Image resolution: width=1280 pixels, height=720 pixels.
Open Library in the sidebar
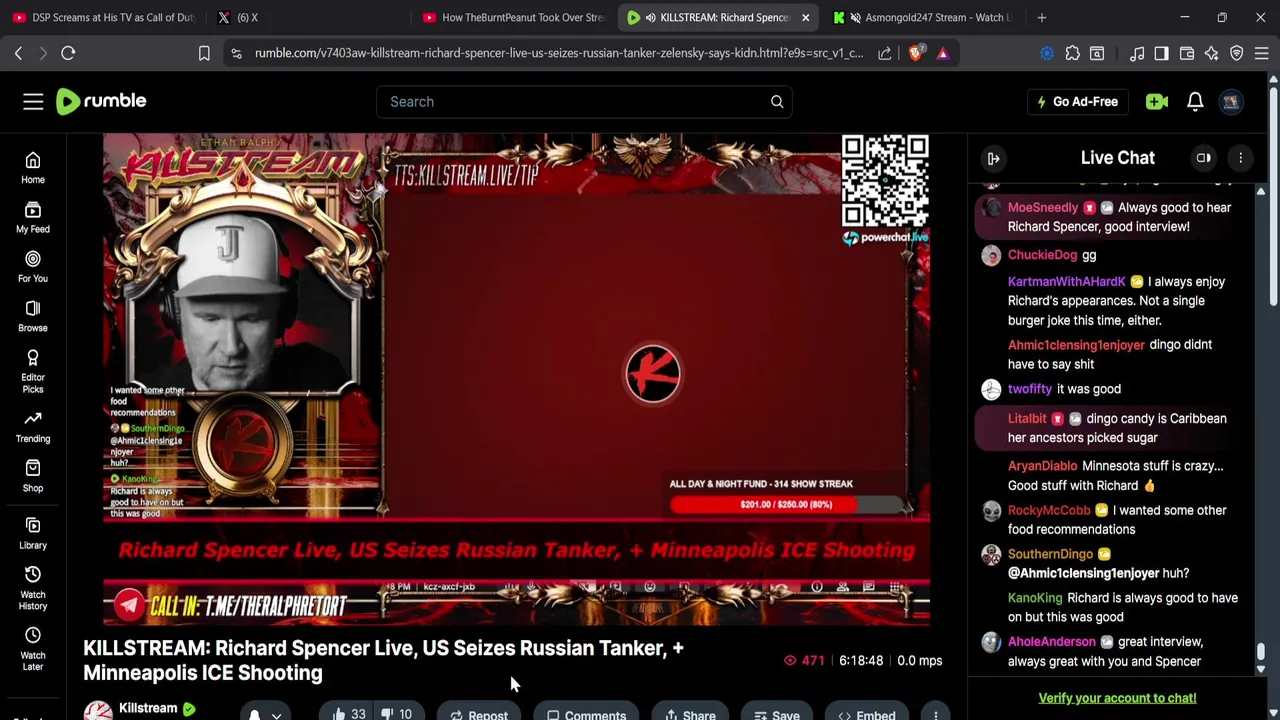coord(33,533)
